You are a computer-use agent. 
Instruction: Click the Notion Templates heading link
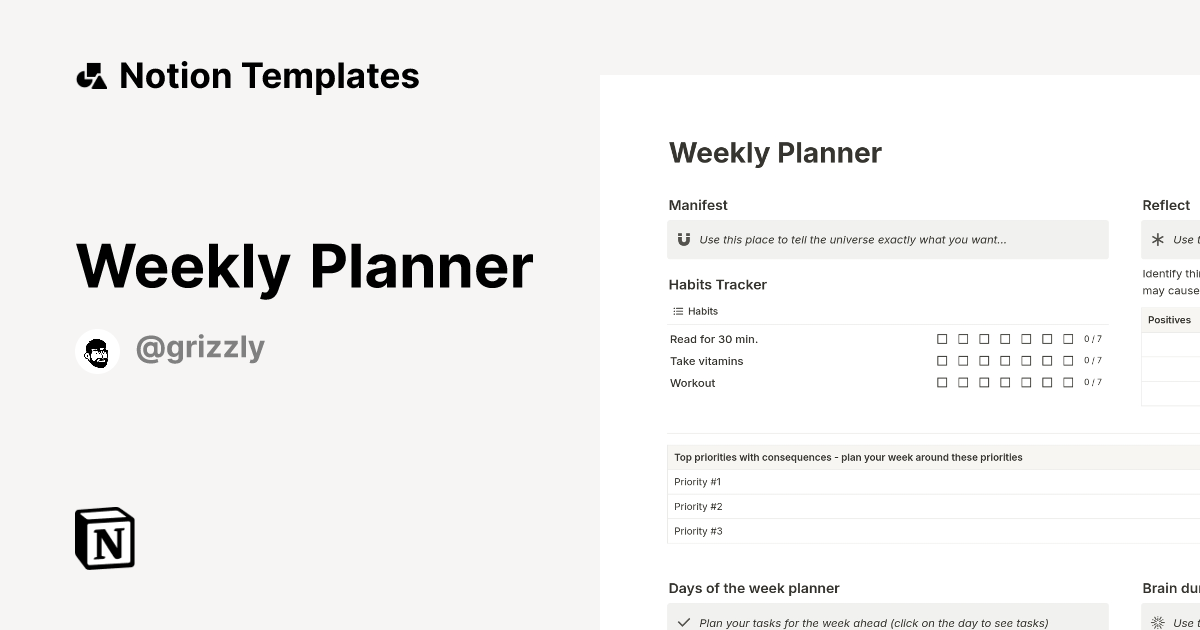point(269,76)
